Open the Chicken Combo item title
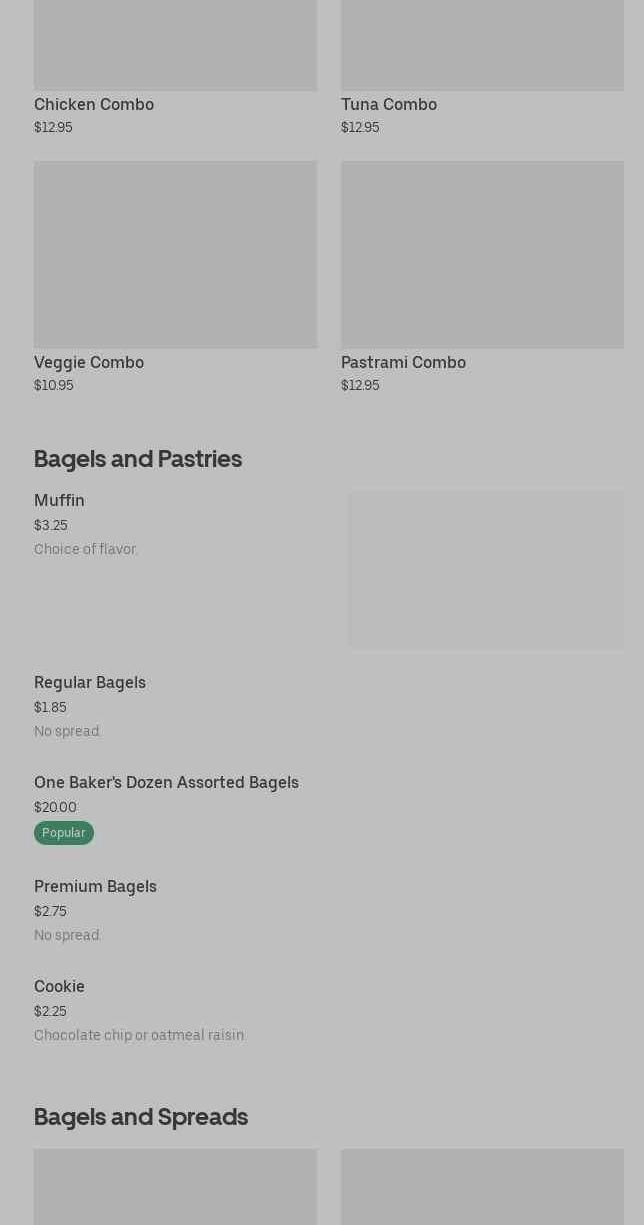Screen dimensions: 644x1225 pyautogui.click(x=94, y=104)
